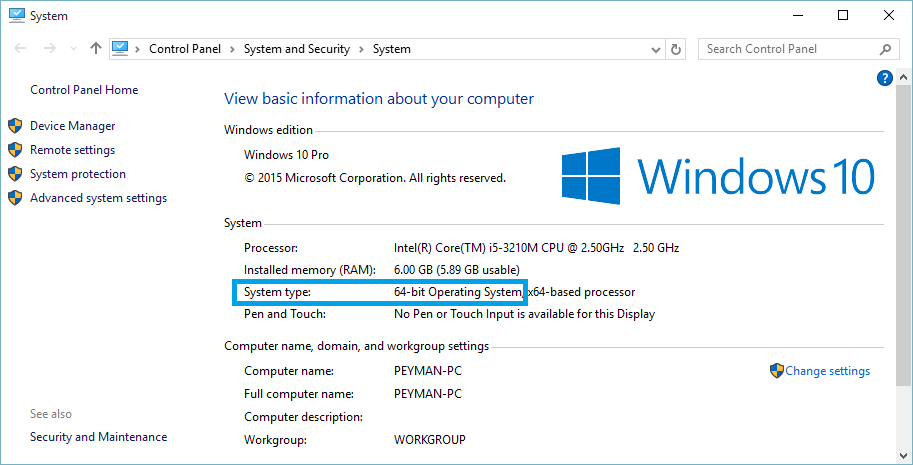Click Change settings link
Image resolution: width=913 pixels, height=465 pixels.
click(827, 371)
